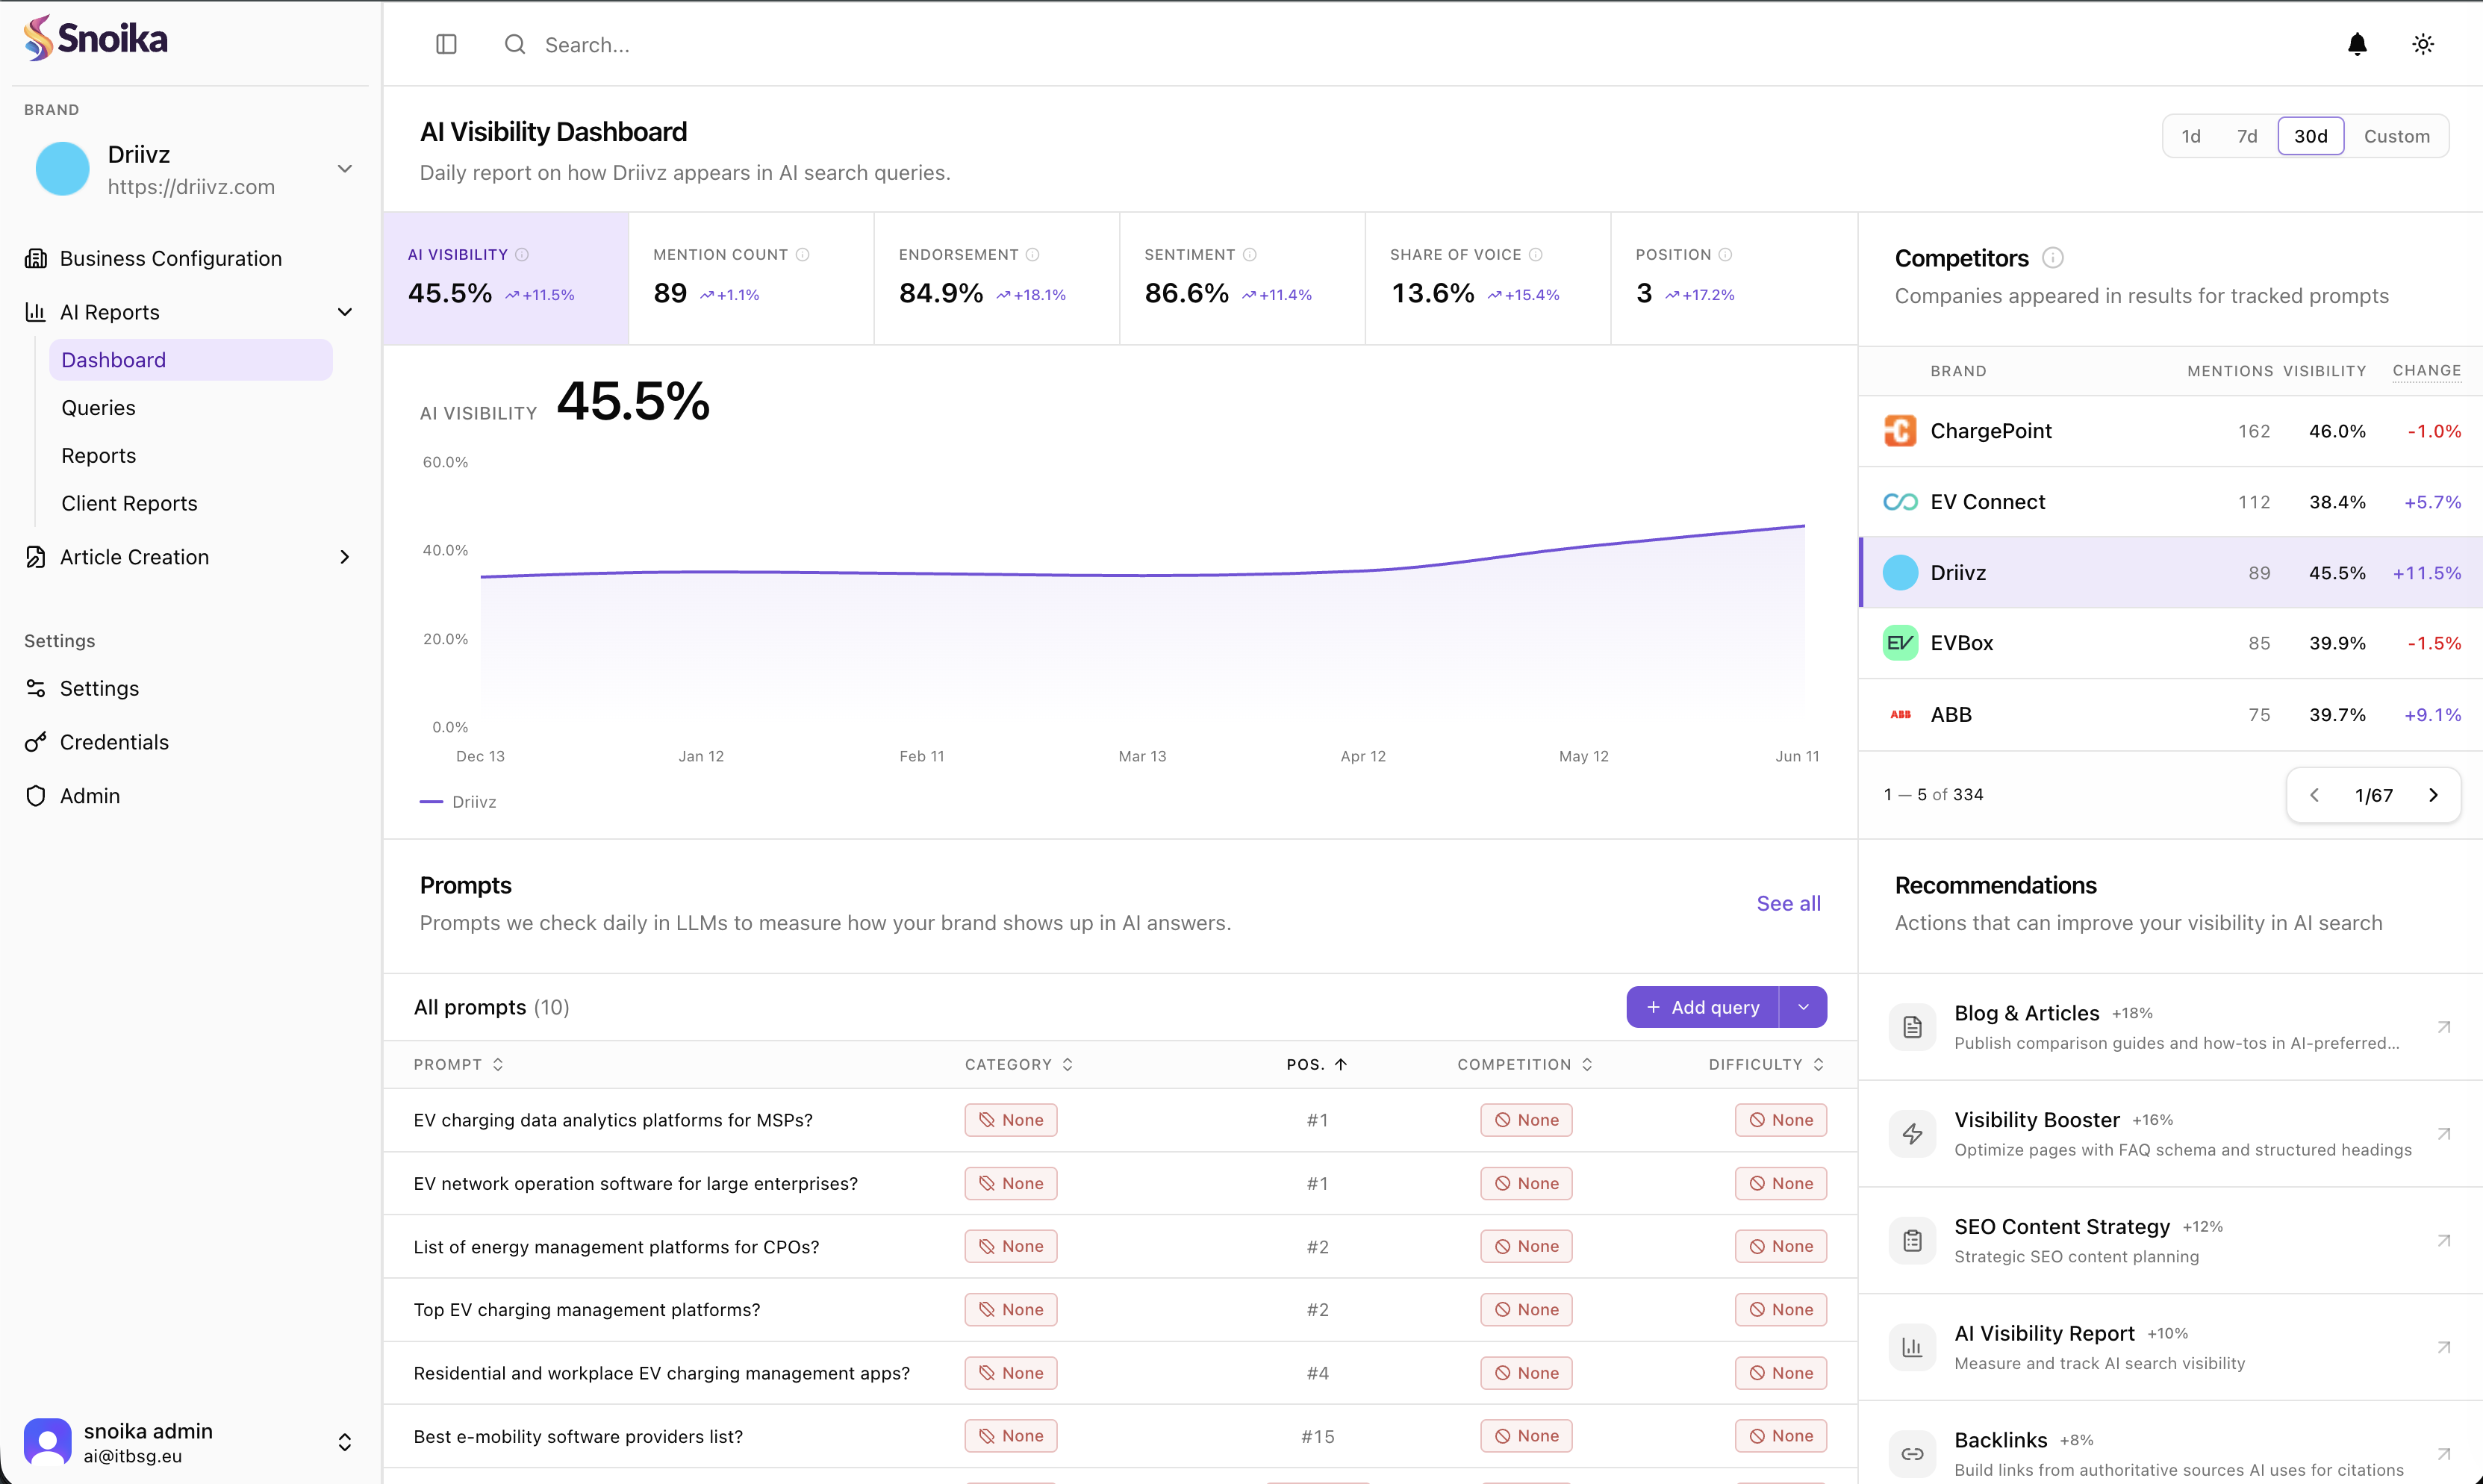Image resolution: width=2483 pixels, height=1484 pixels.
Task: Select the Share of Voice metric card
Action: pos(1488,278)
